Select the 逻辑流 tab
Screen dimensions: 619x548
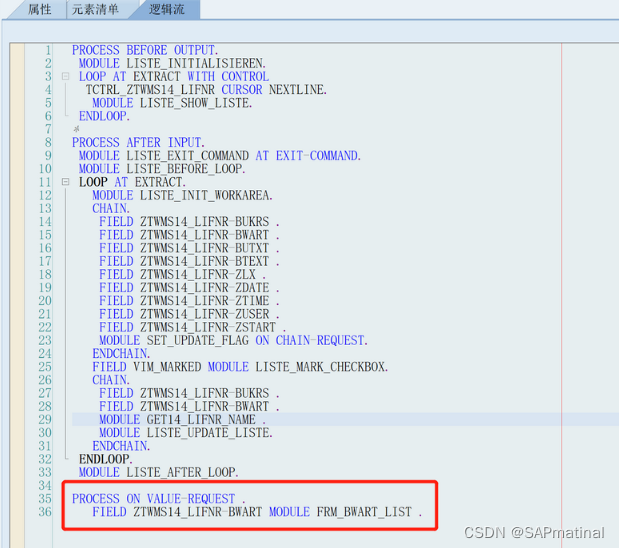point(166,9)
